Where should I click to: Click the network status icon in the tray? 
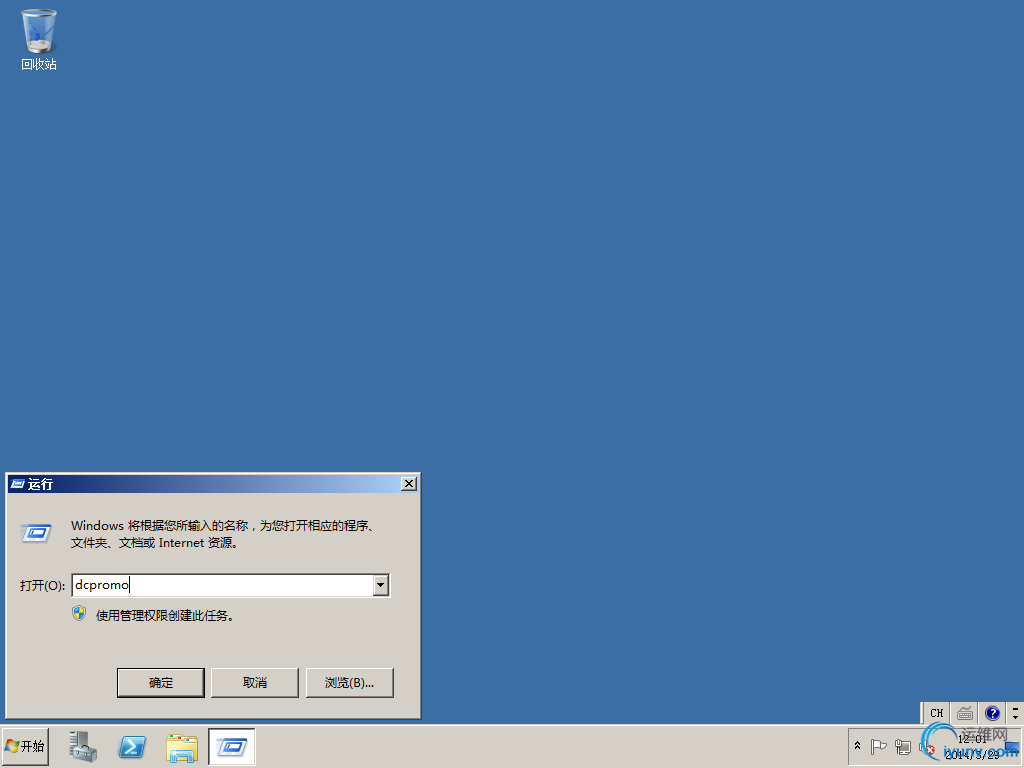tap(902, 746)
